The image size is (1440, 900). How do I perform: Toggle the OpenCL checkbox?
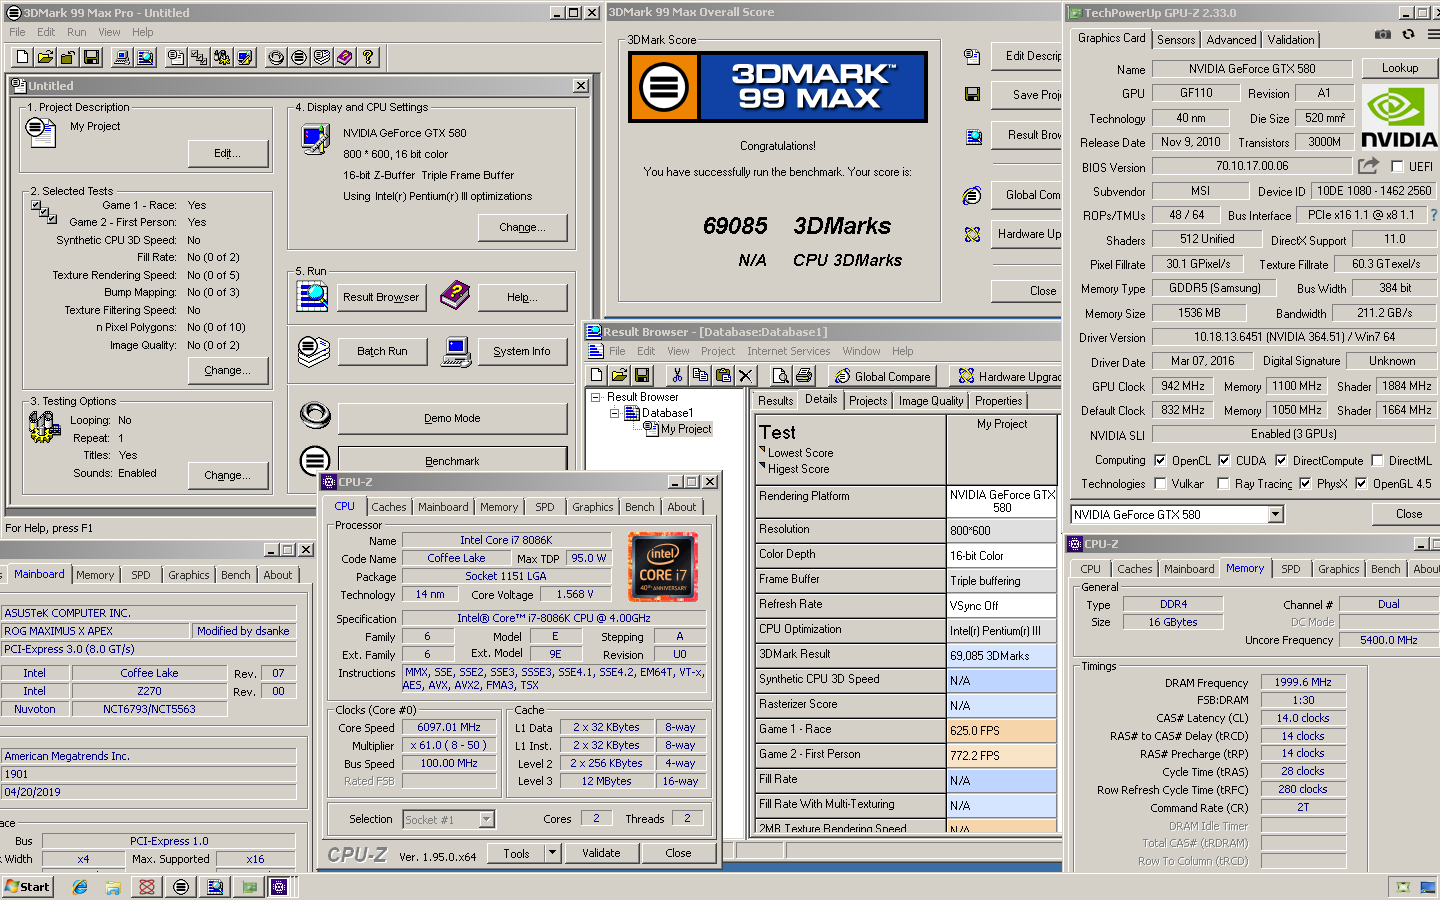tap(1160, 461)
